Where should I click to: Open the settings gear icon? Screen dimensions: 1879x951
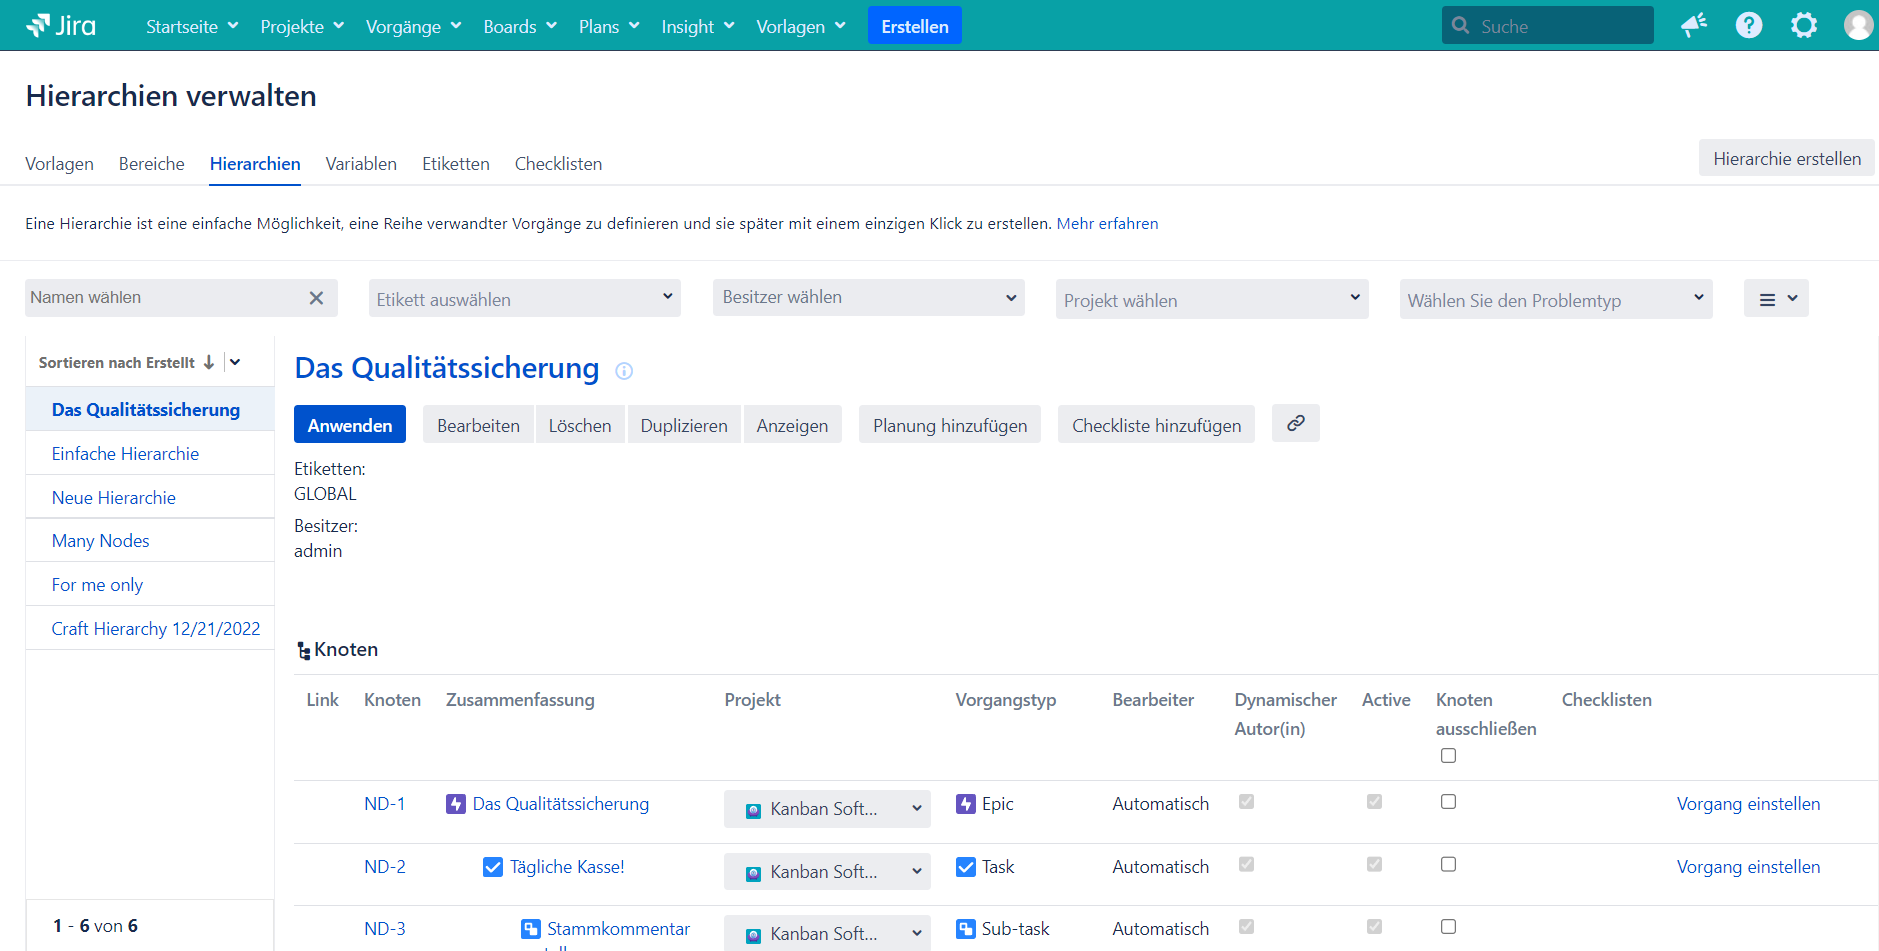click(1803, 25)
